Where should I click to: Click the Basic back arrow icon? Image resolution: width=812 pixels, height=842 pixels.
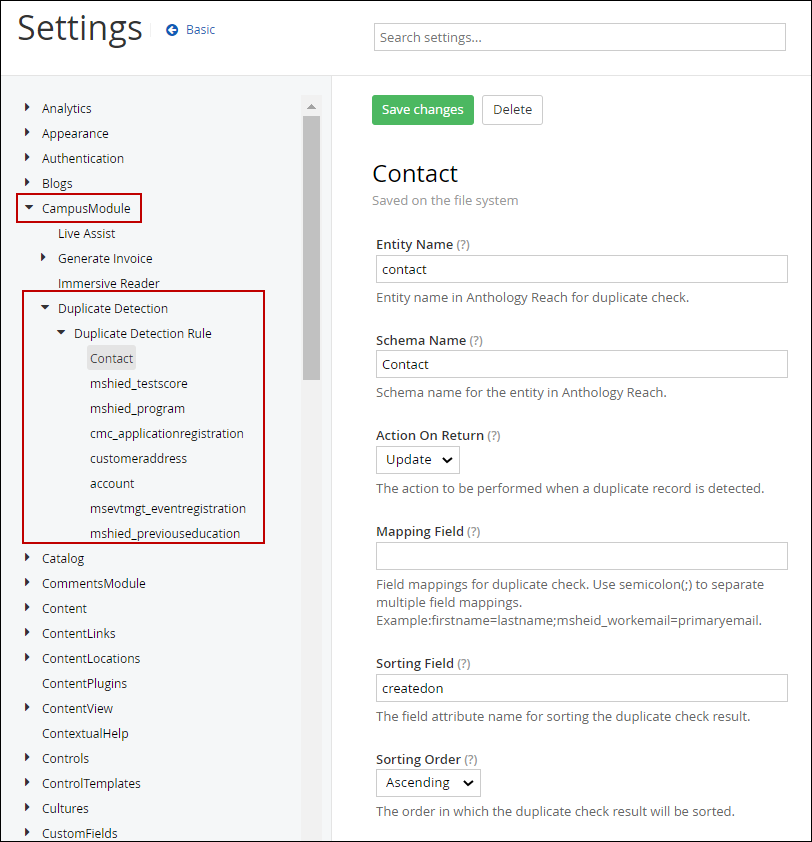[x=172, y=30]
